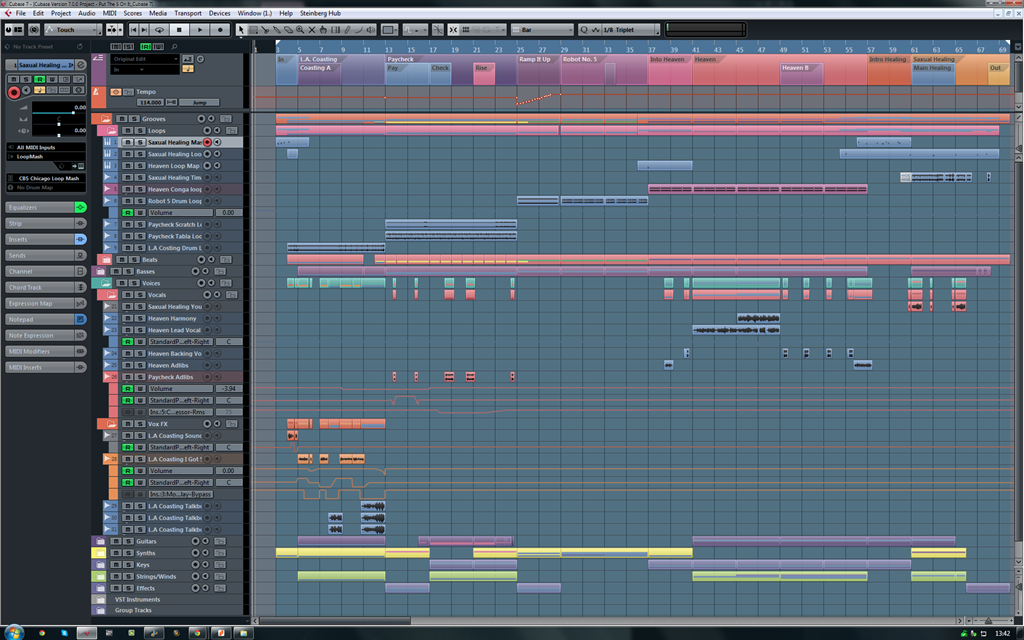Reload track preset icon beside No Track Preset
This screenshot has height=640, width=1024.
(80, 46)
